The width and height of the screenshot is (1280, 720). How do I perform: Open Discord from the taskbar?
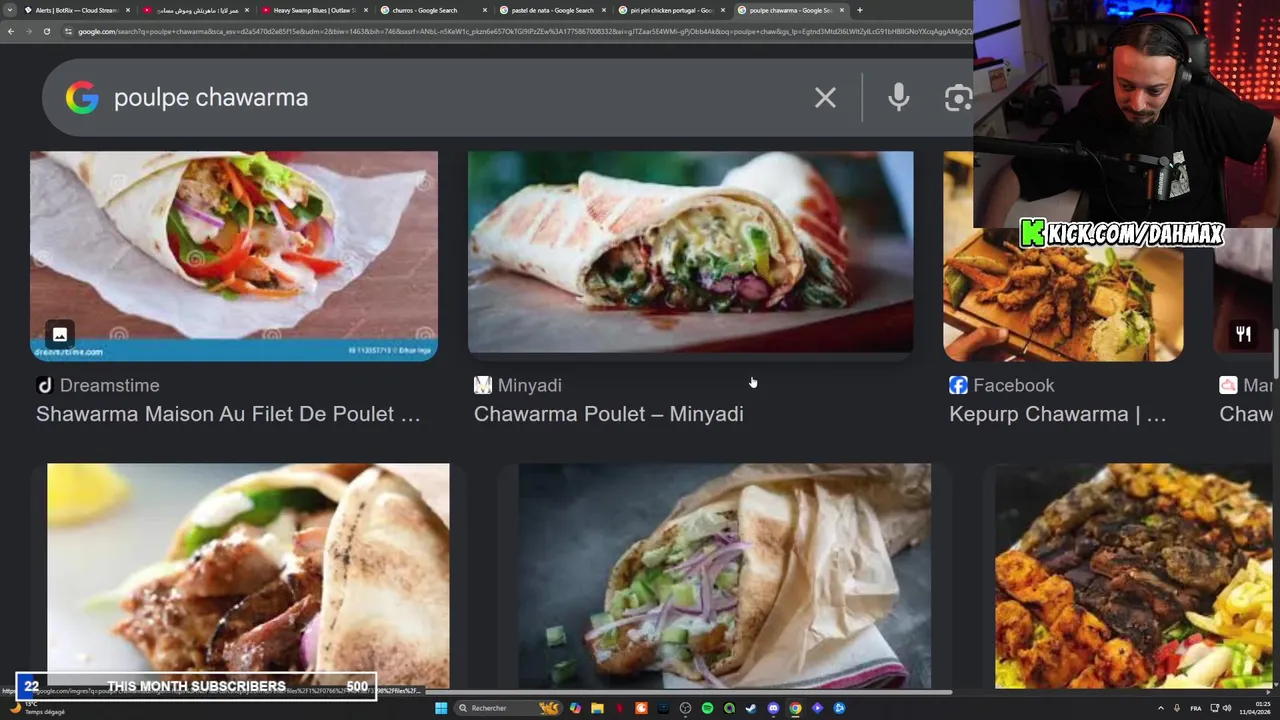(773, 708)
